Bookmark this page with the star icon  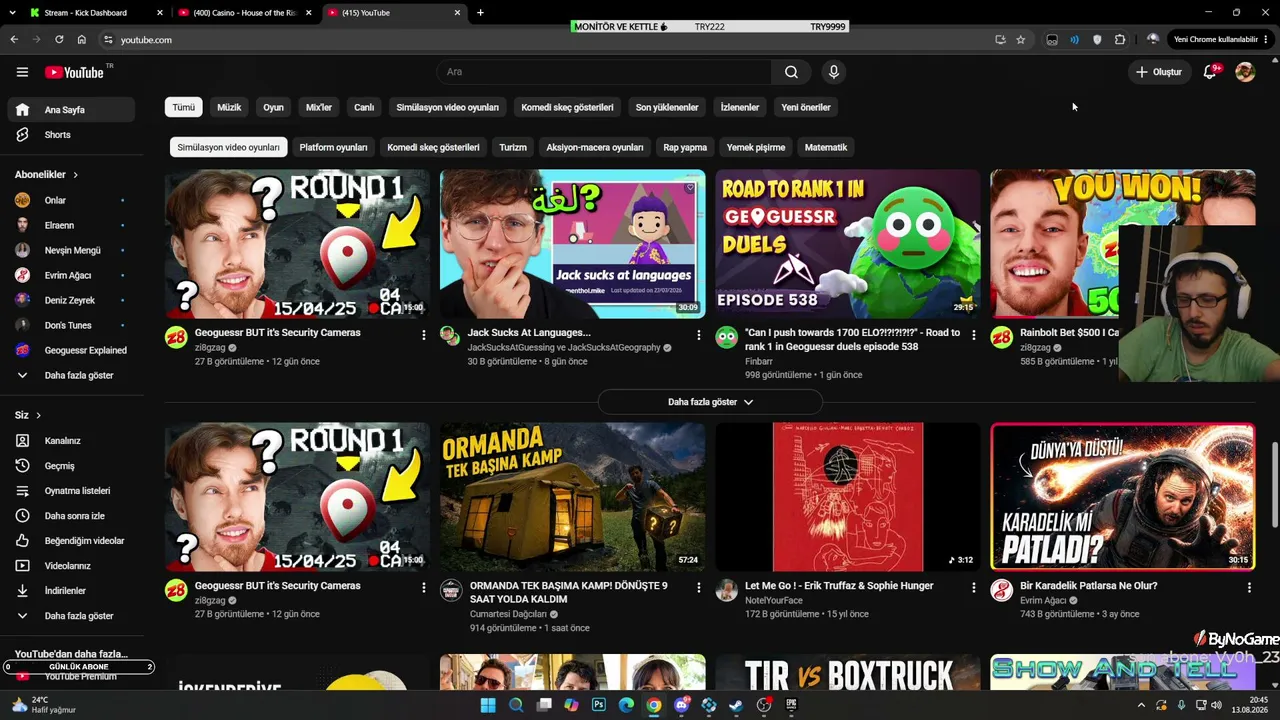pyautogui.click(x=1020, y=40)
